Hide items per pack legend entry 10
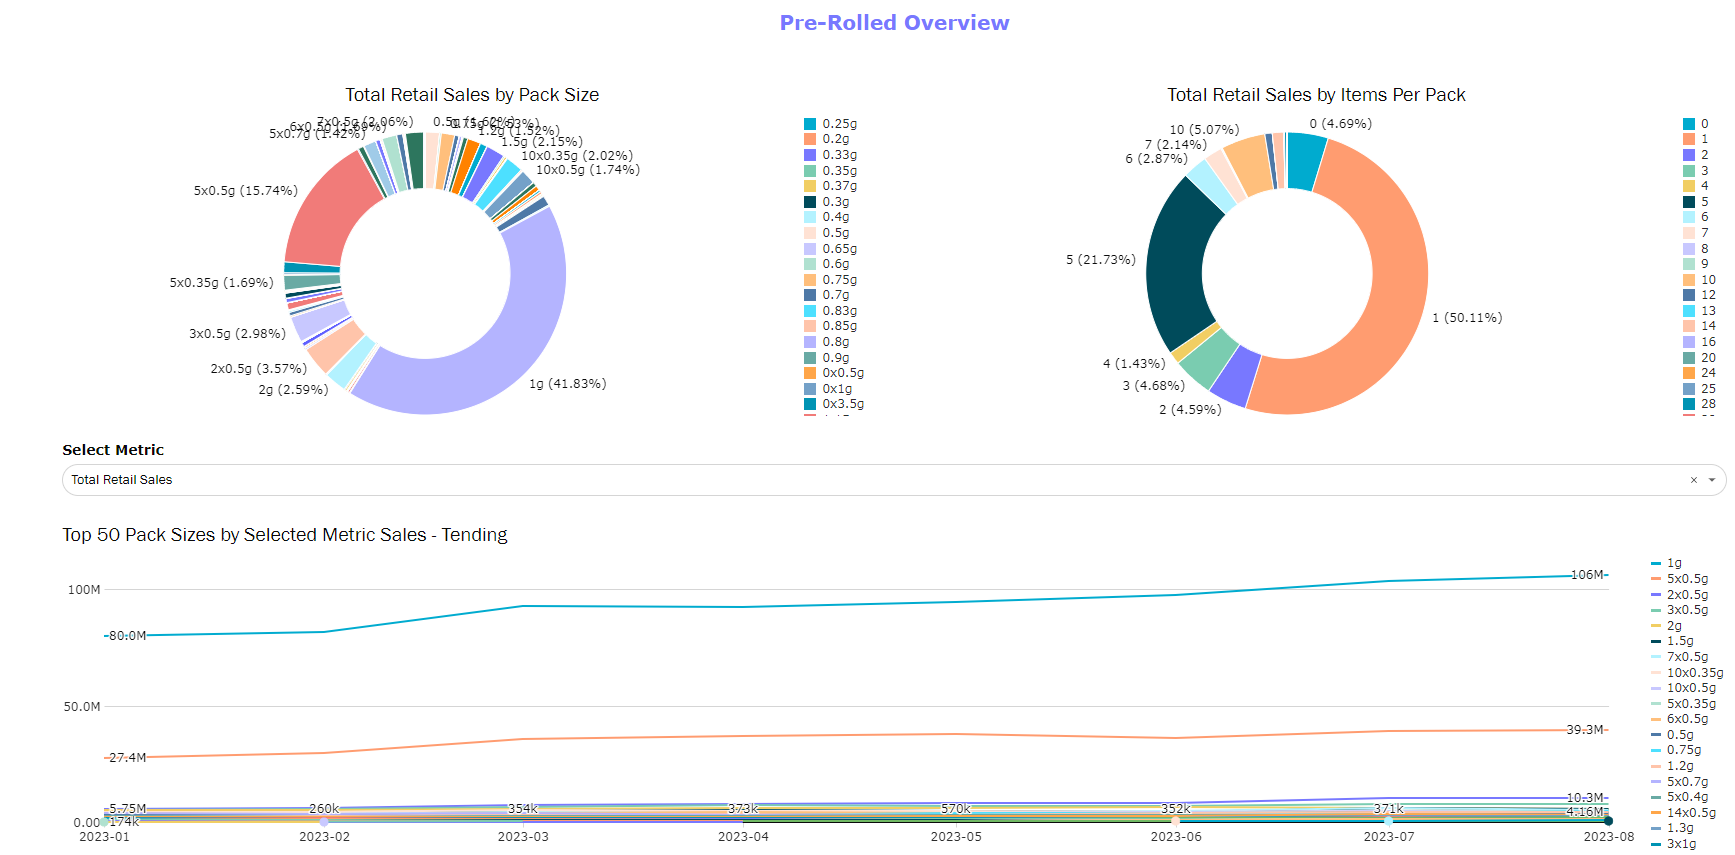Image resolution: width=1735 pixels, height=855 pixels. [1707, 280]
